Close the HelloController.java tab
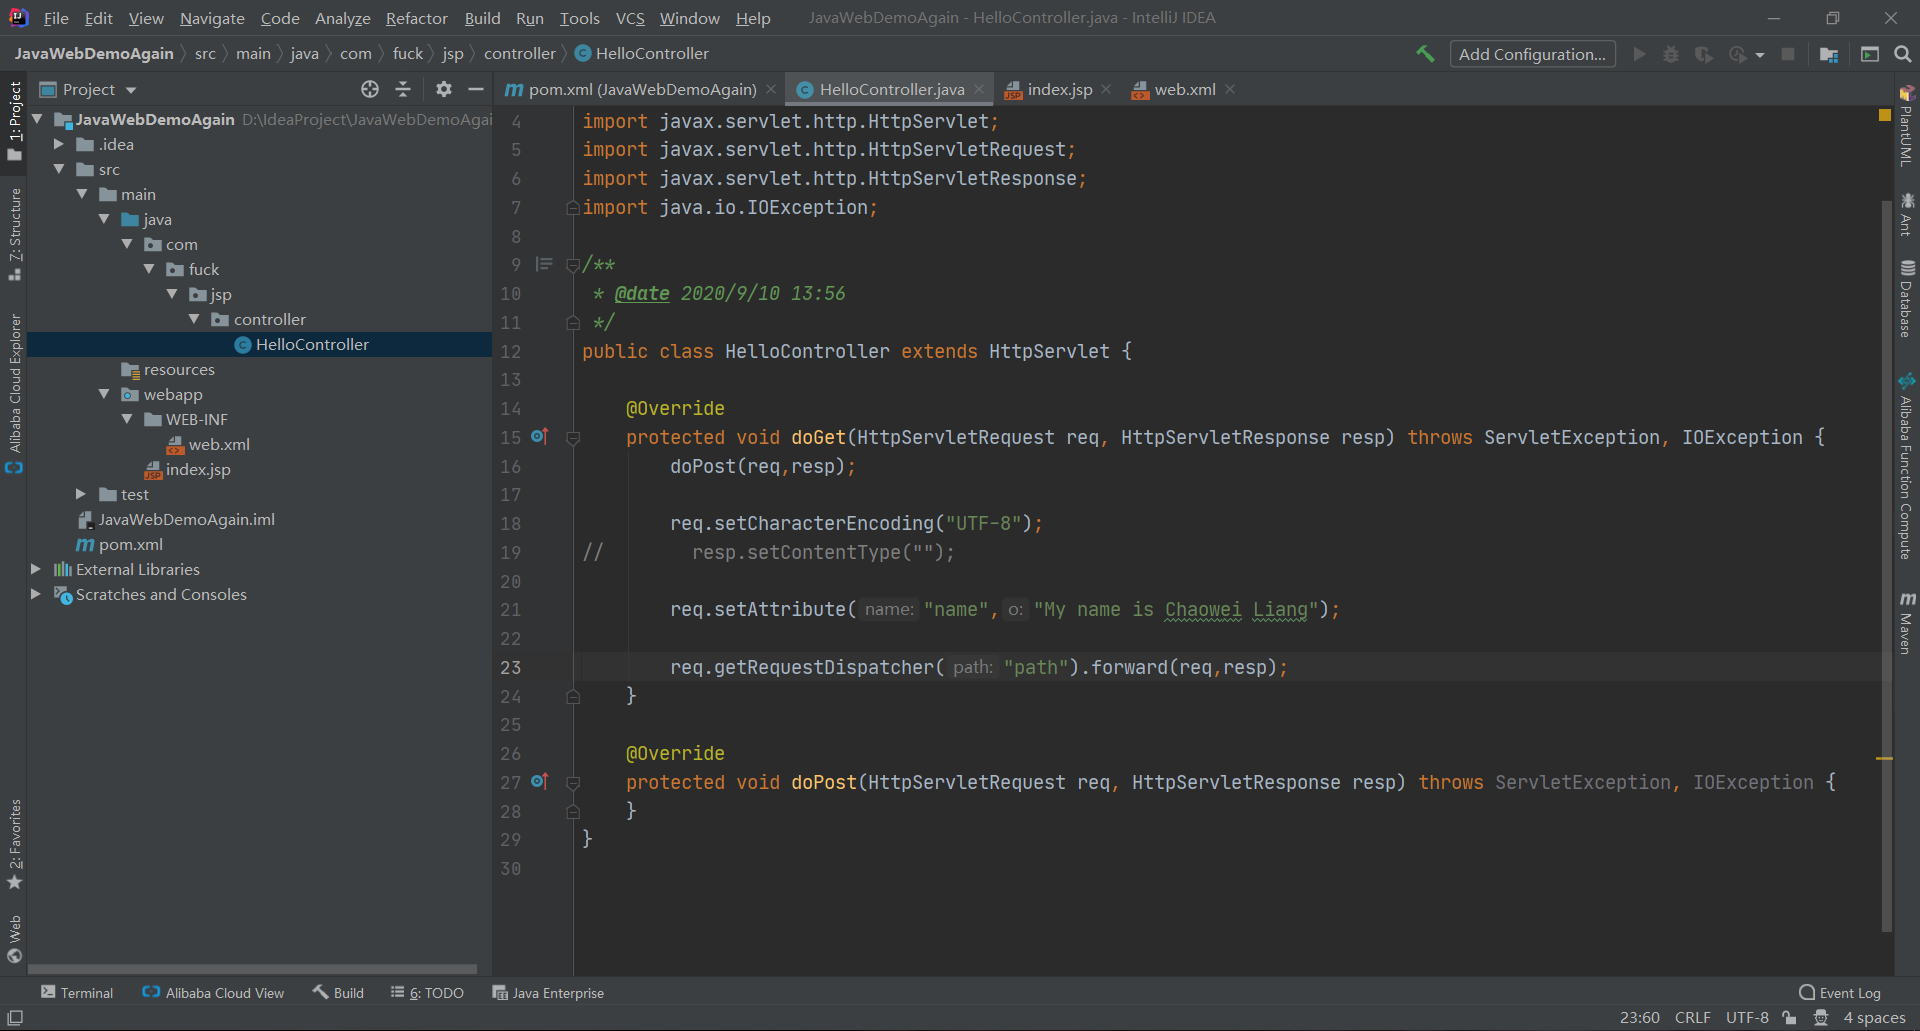Viewport: 1920px width, 1031px height. [x=979, y=89]
